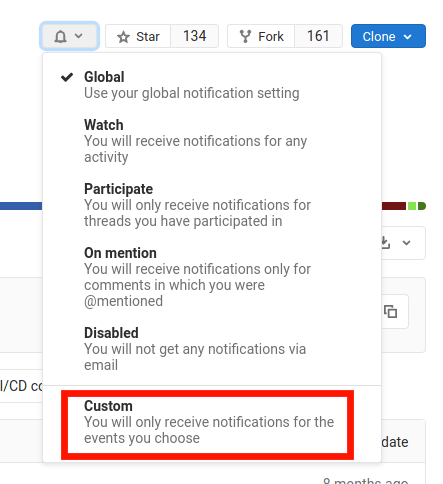443x484 pixels.
Task: Click the star icon
Action: tap(123, 37)
